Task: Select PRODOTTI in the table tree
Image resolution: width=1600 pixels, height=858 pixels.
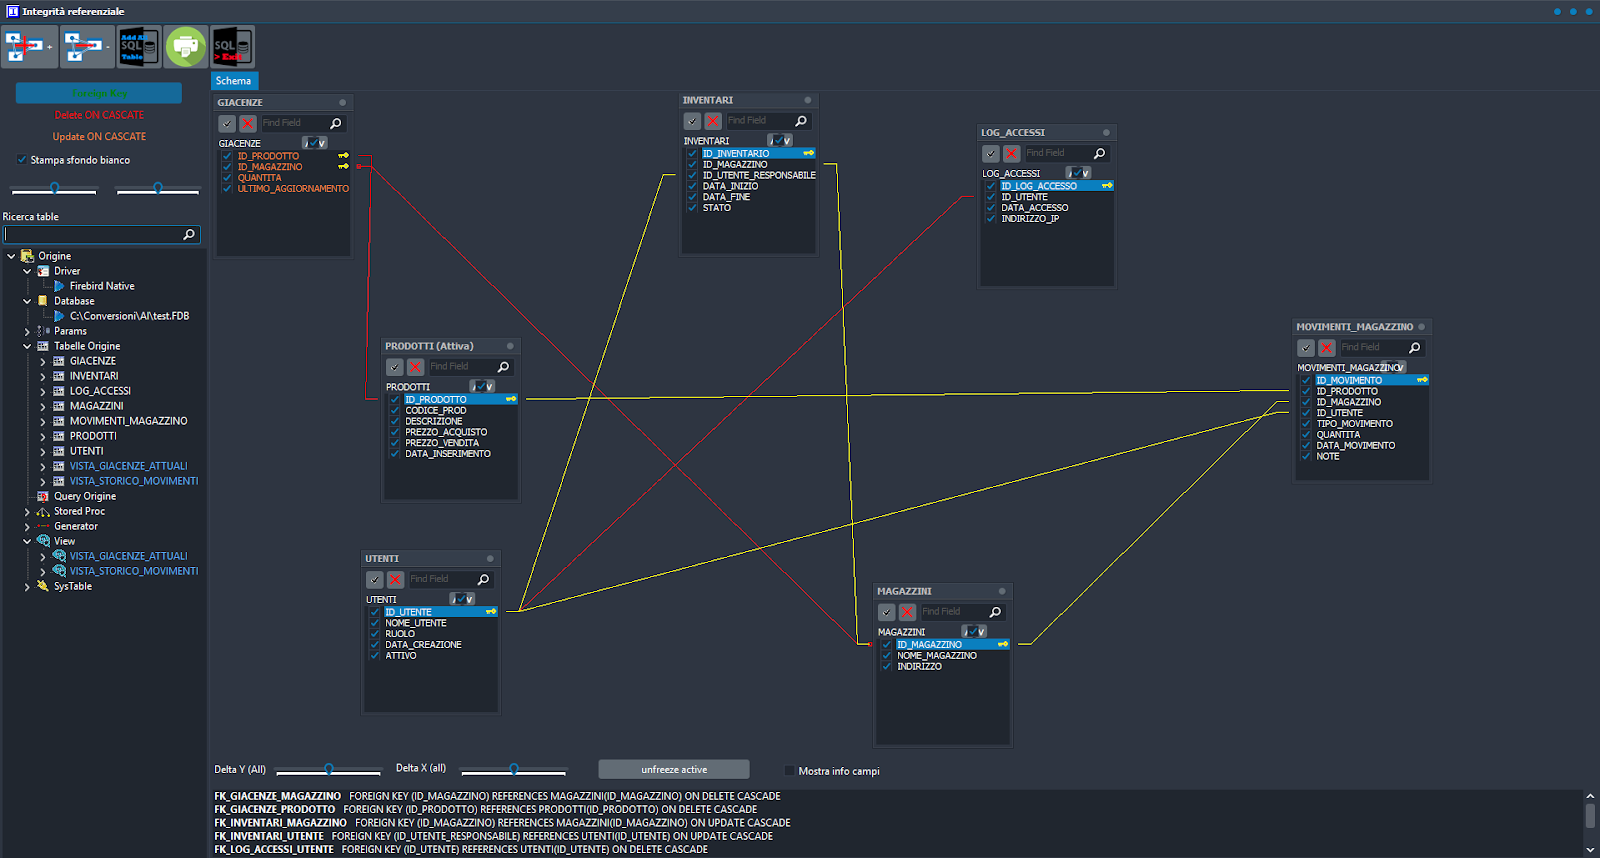Action: pyautogui.click(x=93, y=436)
